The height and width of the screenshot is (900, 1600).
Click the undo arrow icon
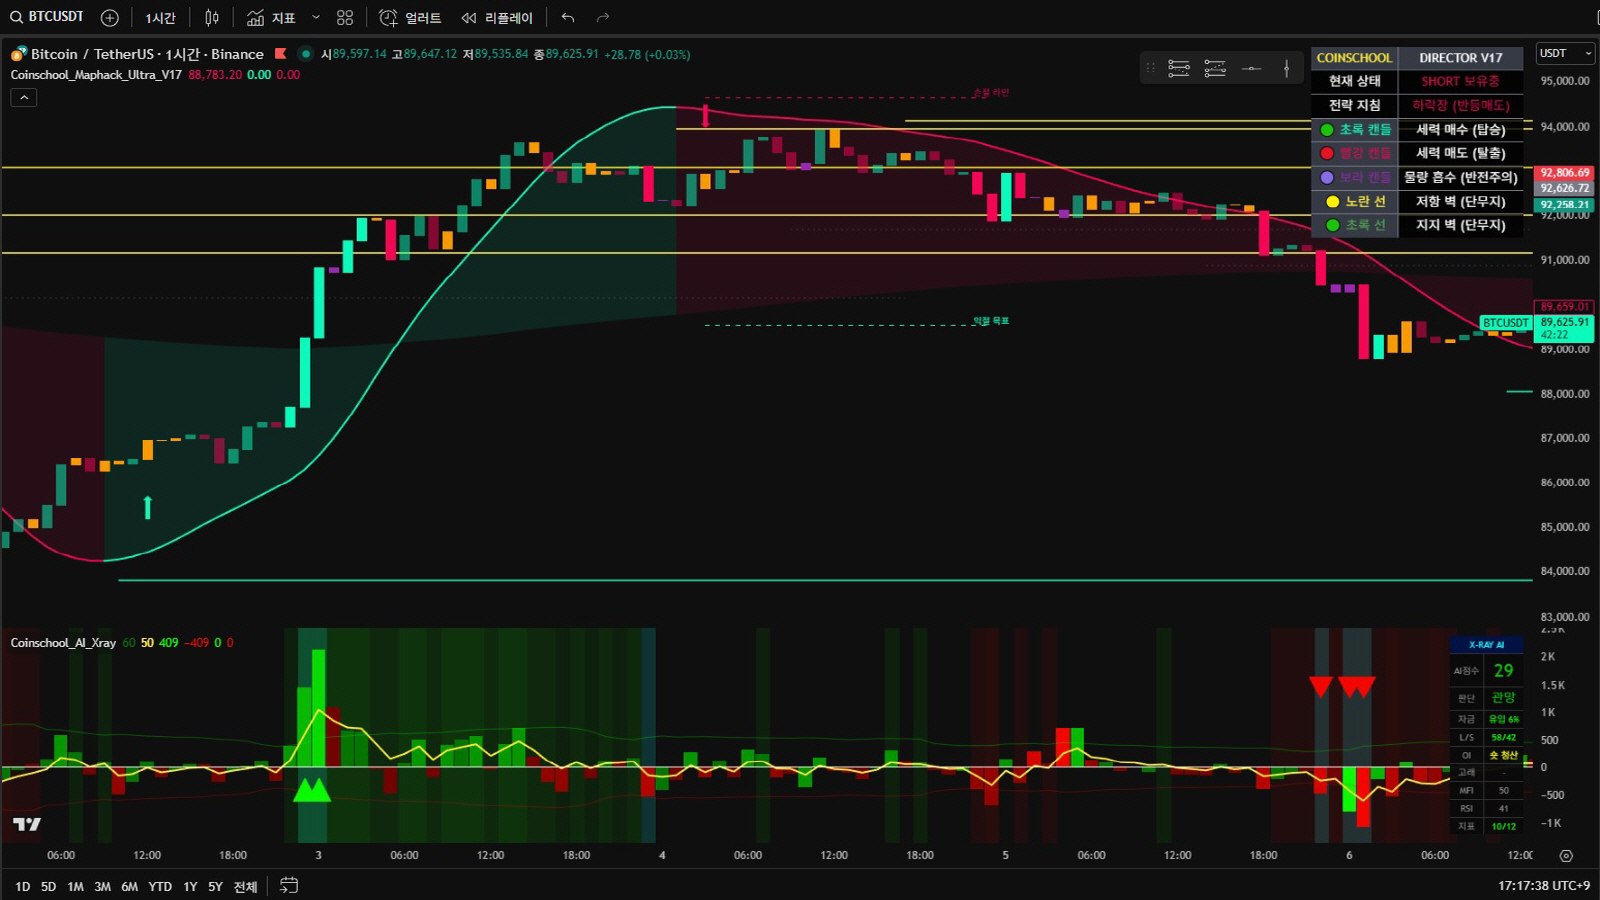[568, 18]
